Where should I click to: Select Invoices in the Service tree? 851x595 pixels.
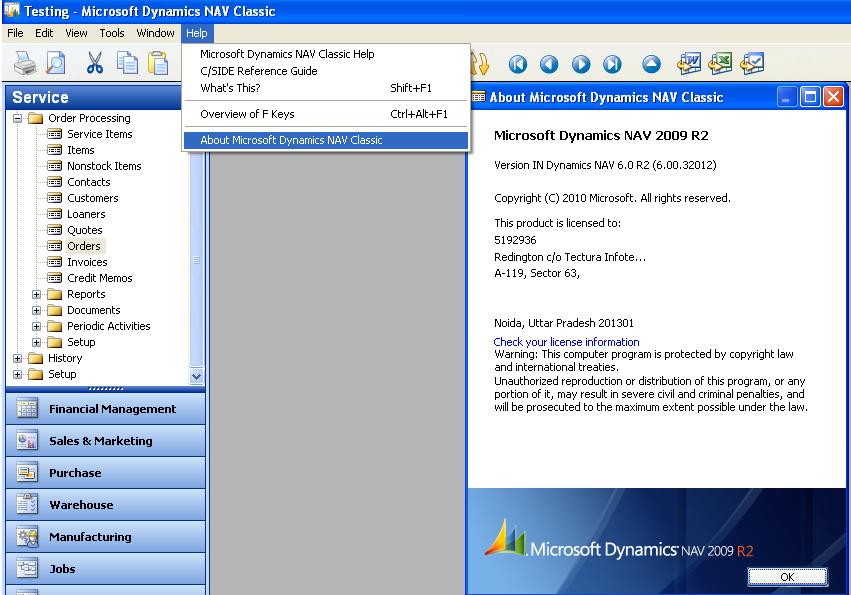click(87, 262)
